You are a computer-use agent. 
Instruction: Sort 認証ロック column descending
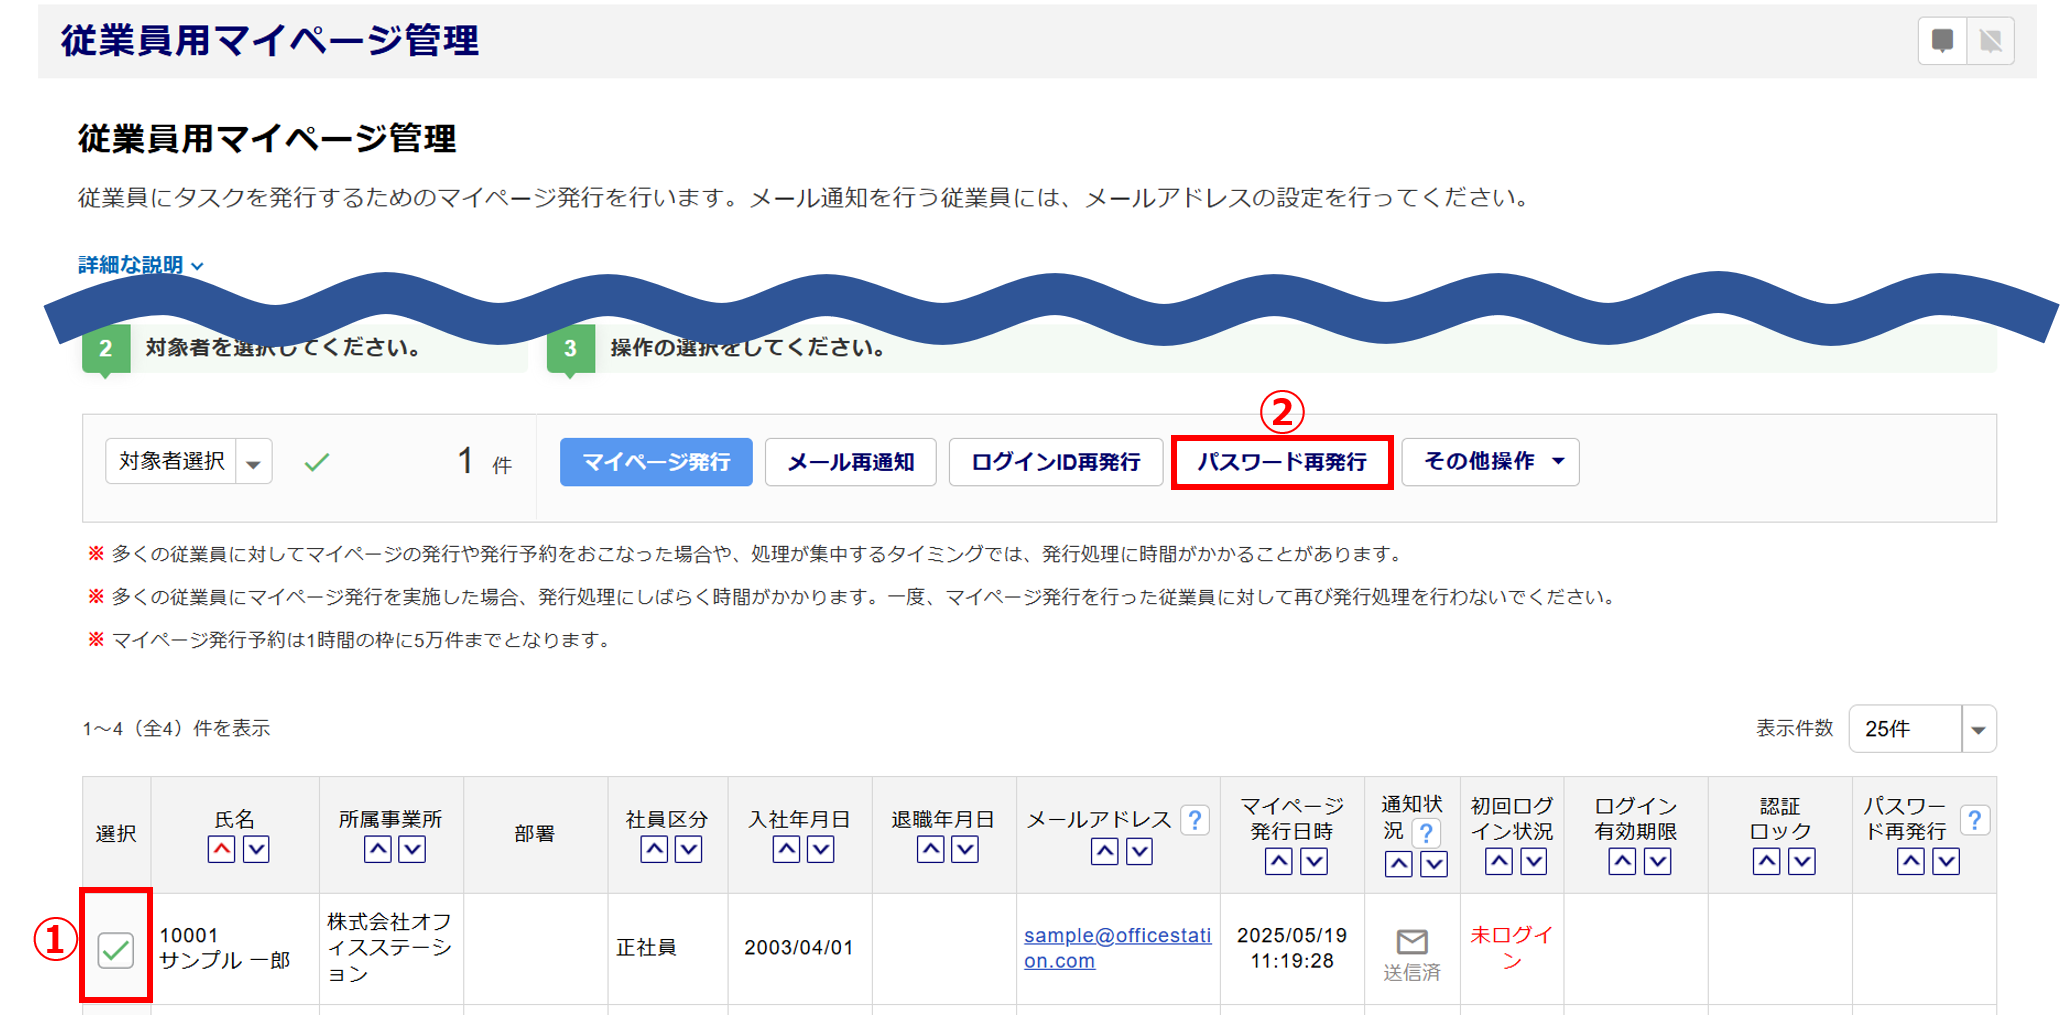click(1801, 862)
